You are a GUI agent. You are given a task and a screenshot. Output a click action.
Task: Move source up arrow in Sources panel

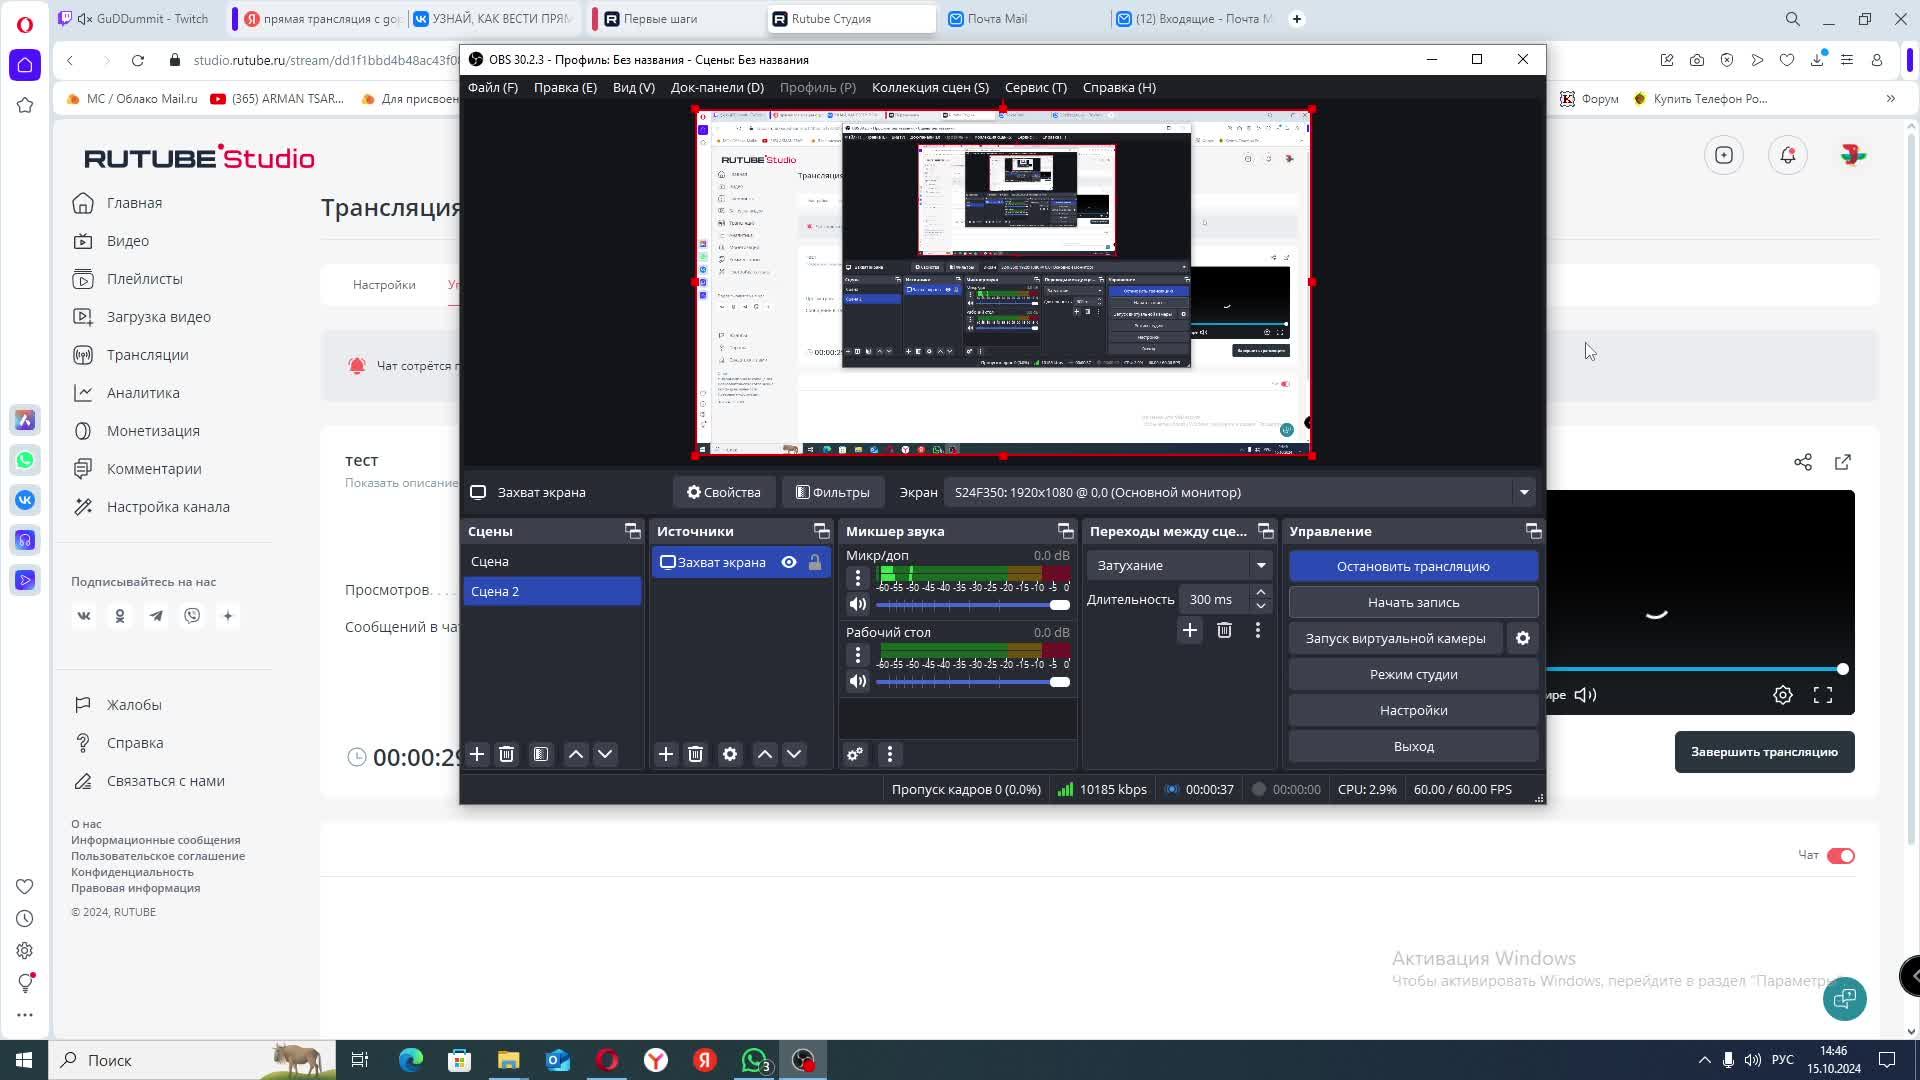tap(765, 754)
